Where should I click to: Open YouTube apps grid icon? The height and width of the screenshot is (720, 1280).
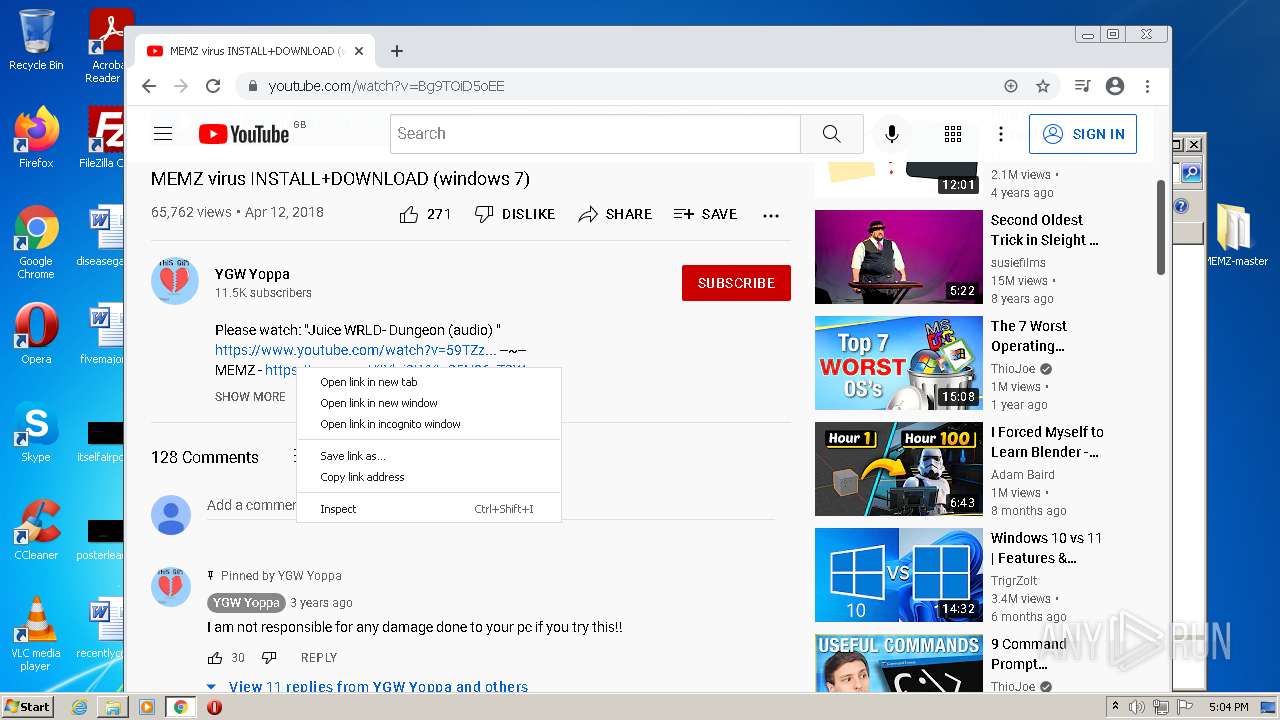coord(953,134)
